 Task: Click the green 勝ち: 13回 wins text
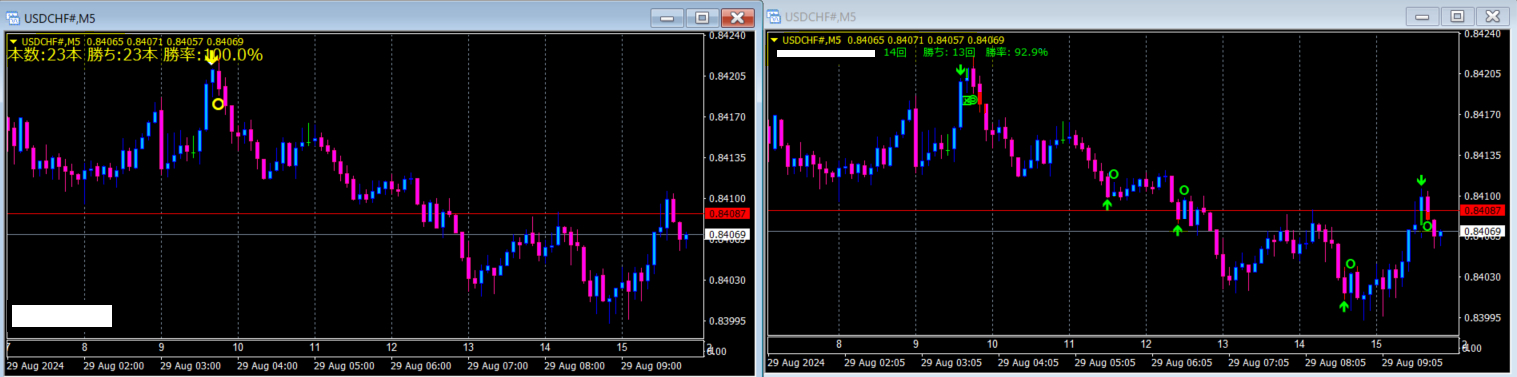pyautogui.click(x=948, y=51)
